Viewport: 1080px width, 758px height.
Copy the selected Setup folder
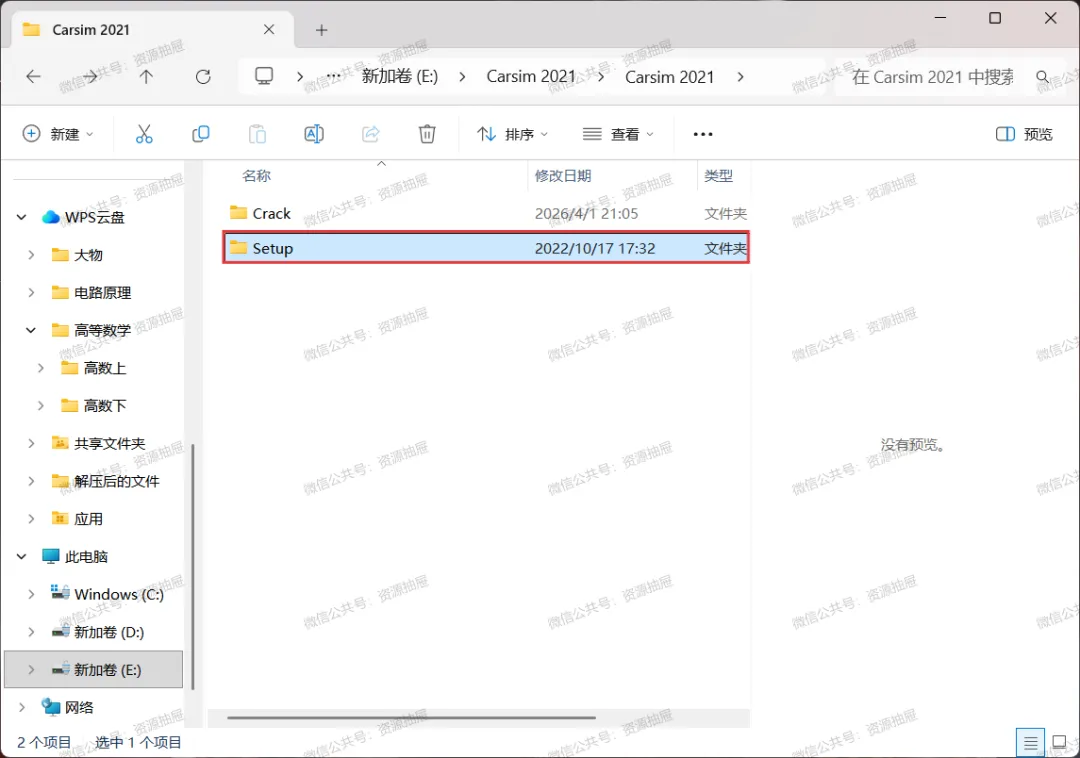tap(200, 134)
